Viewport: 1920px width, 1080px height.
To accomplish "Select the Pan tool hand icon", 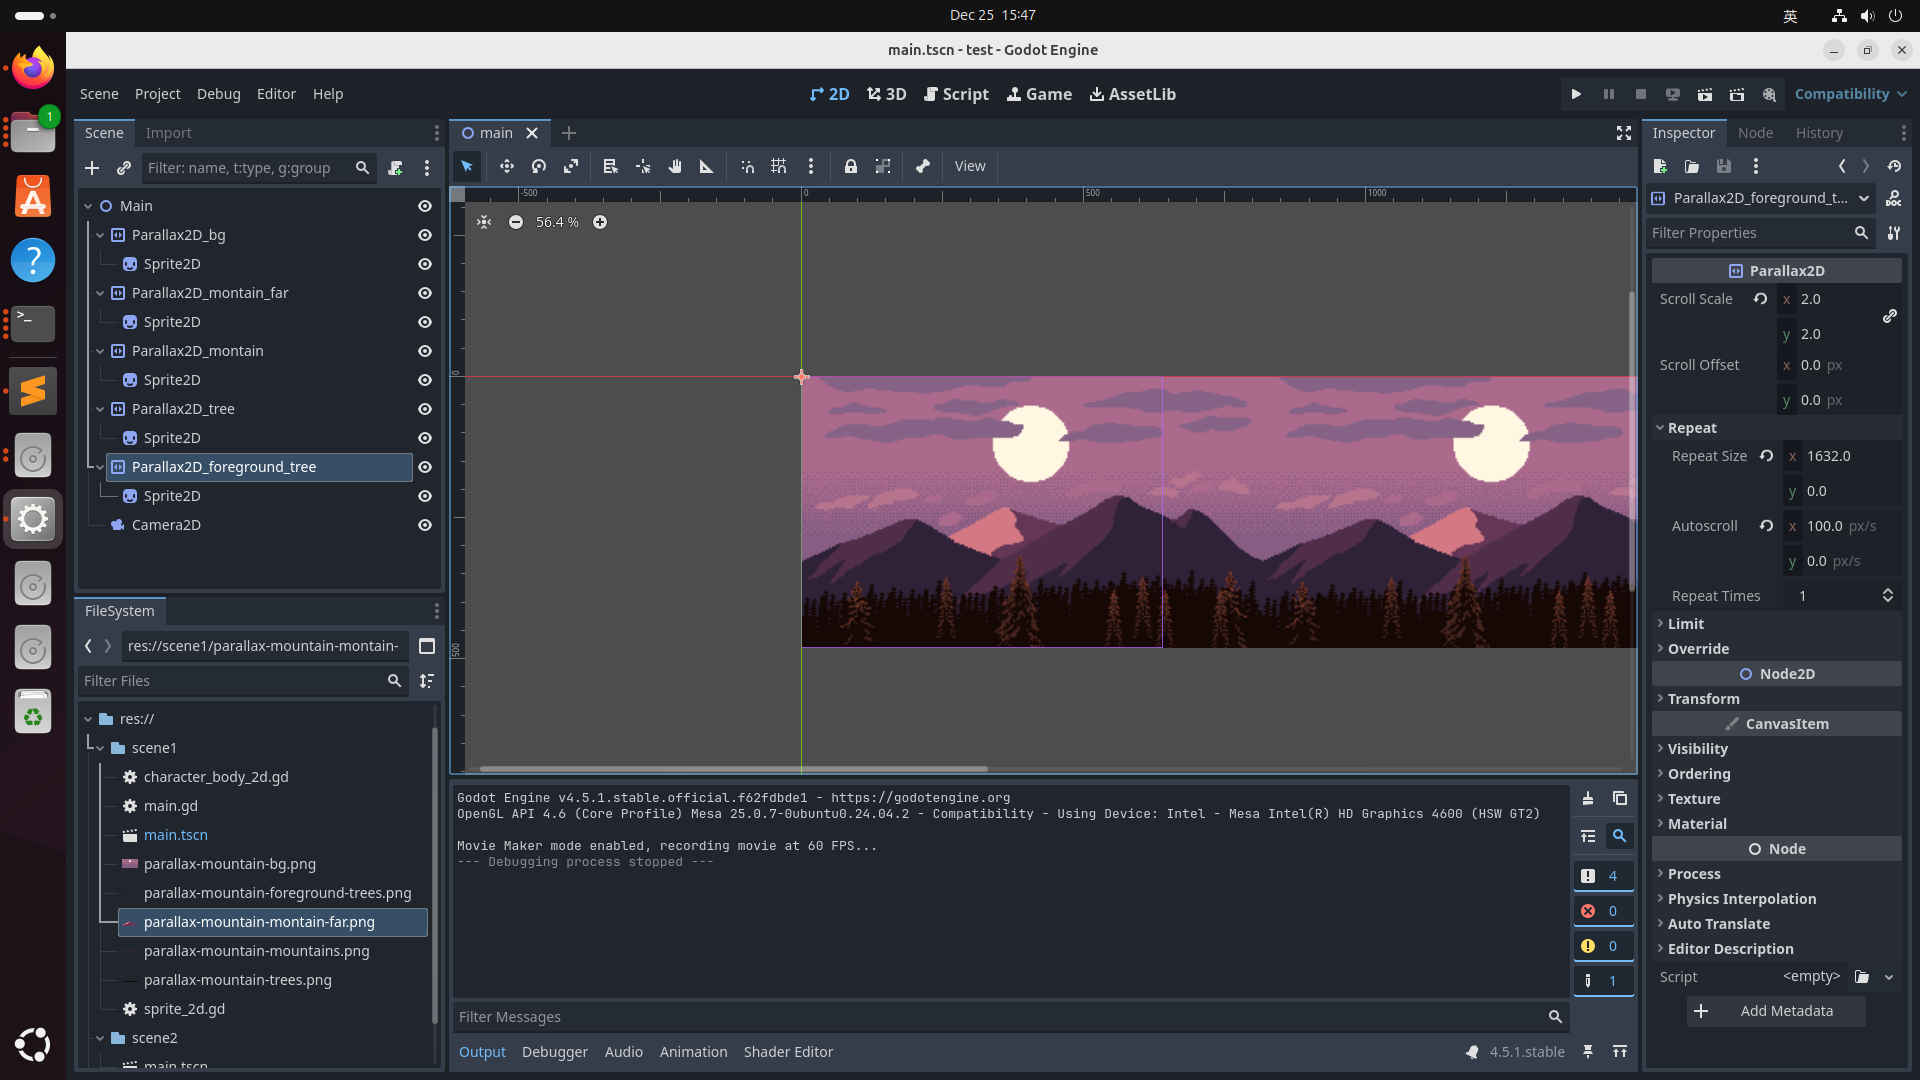I will point(675,167).
